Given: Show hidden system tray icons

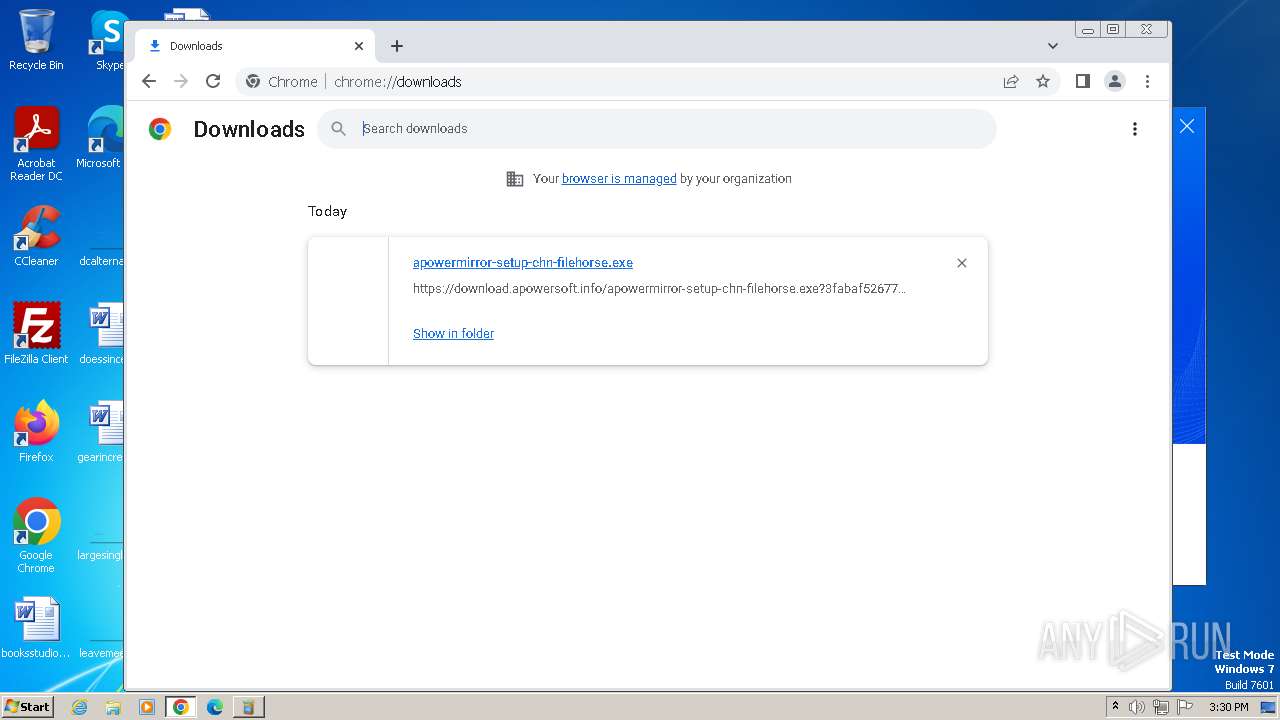Looking at the screenshot, I should point(1116,707).
